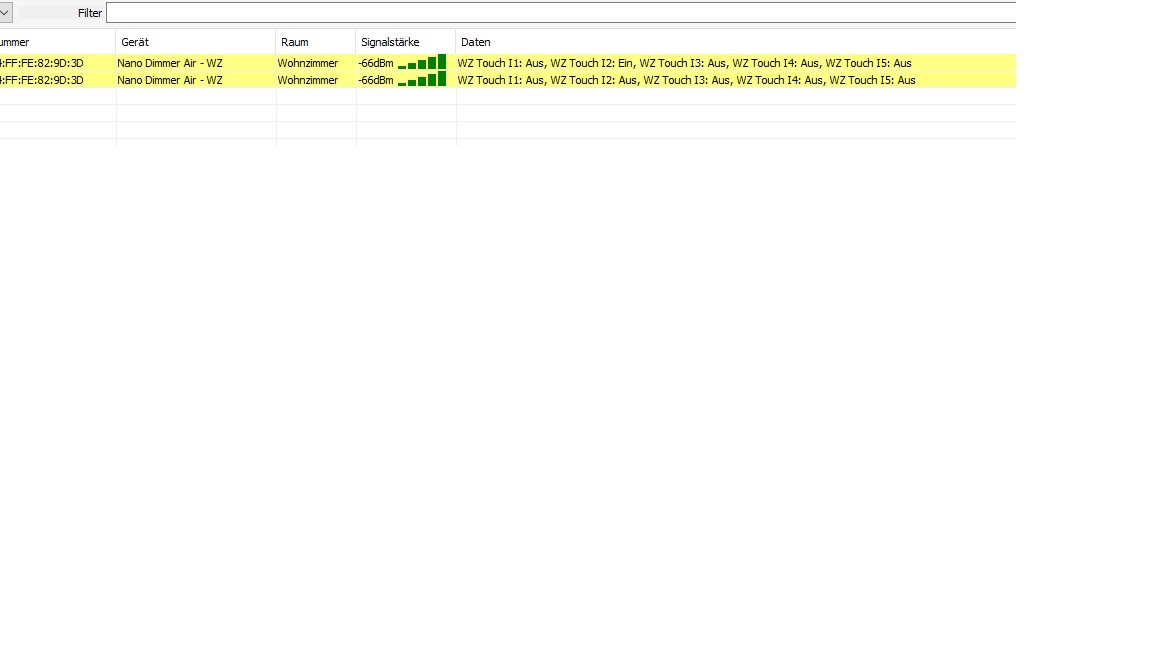1152x648 pixels.
Task: Click signal strength bars in first row
Action: point(422,62)
